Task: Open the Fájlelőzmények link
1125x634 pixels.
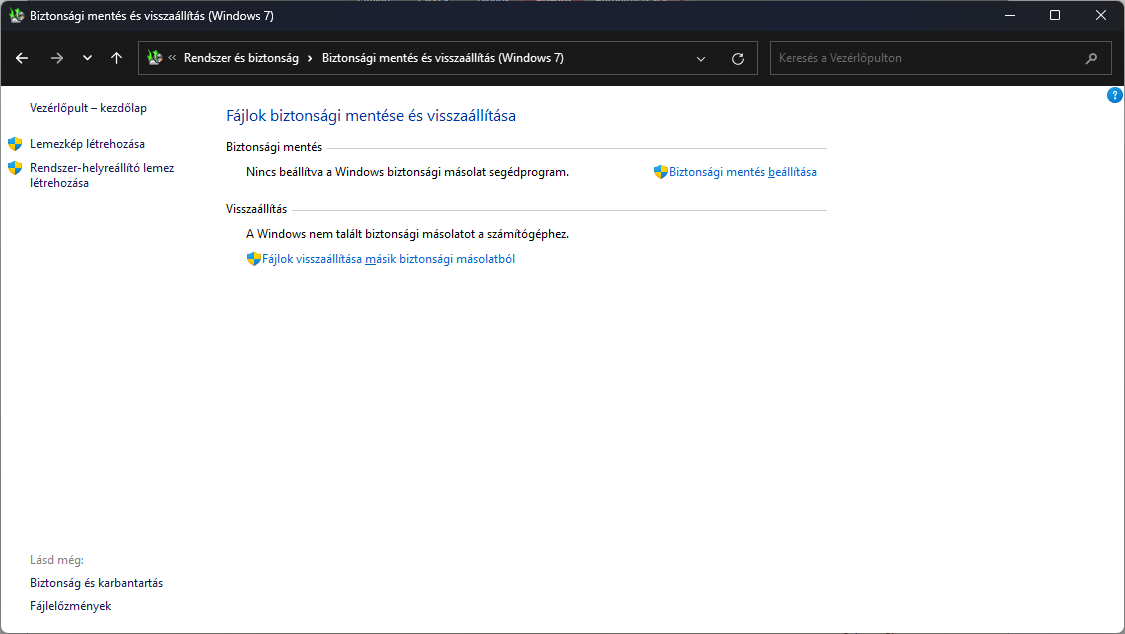Action: pos(70,606)
